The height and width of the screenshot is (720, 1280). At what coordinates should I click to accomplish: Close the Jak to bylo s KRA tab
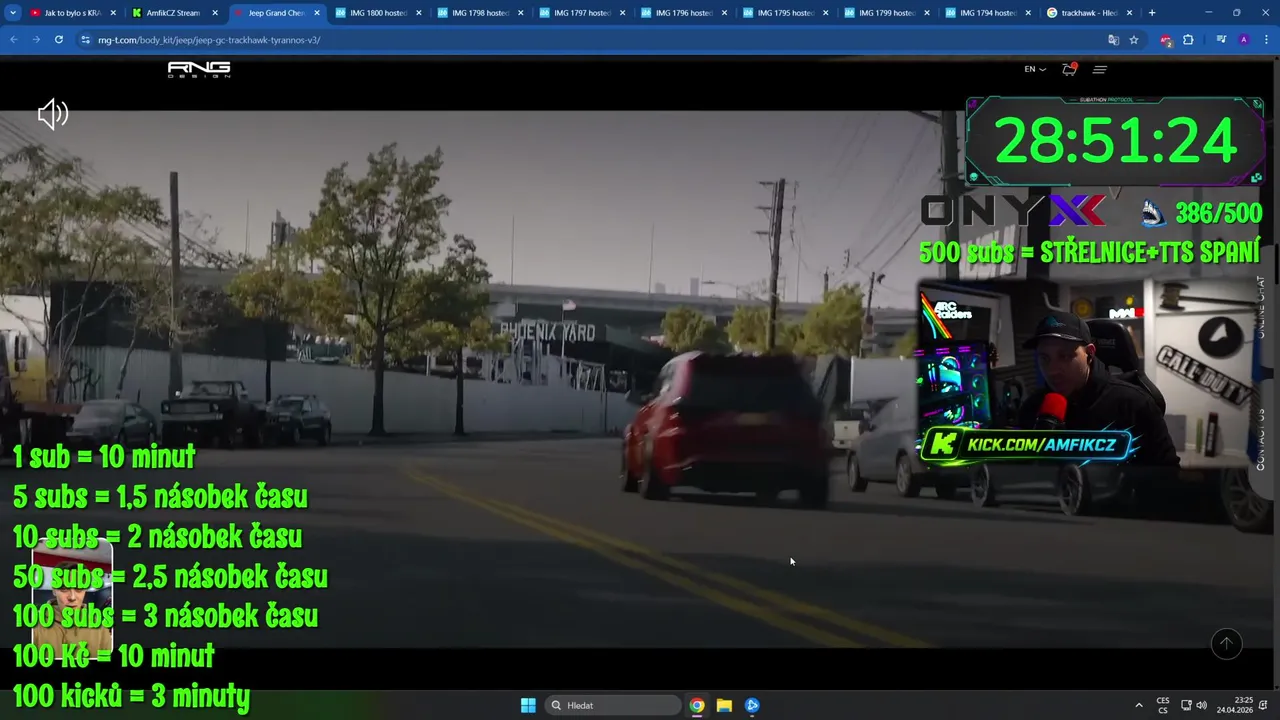pos(113,13)
